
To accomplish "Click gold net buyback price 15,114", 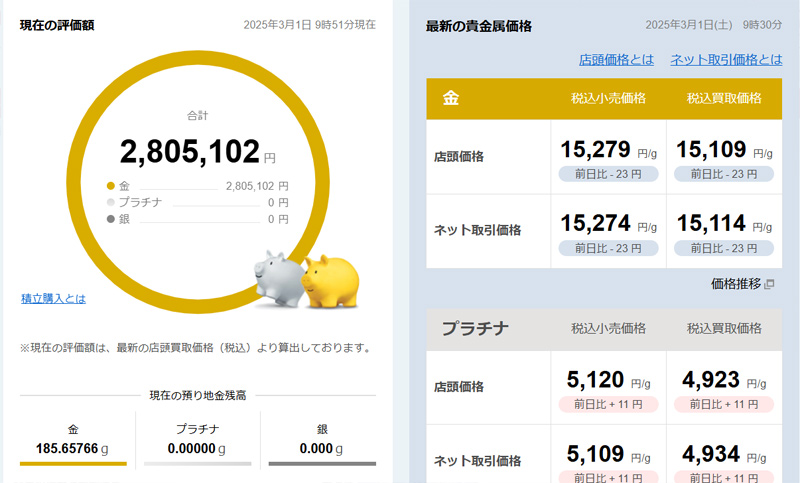I will [711, 223].
